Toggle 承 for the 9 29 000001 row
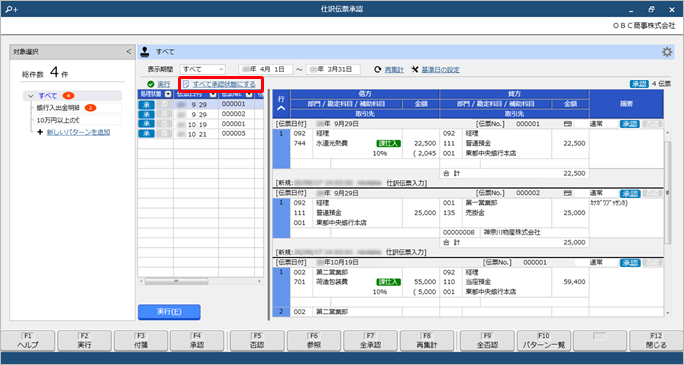Image resolution: width=684 pixels, height=365 pixels. (147, 105)
